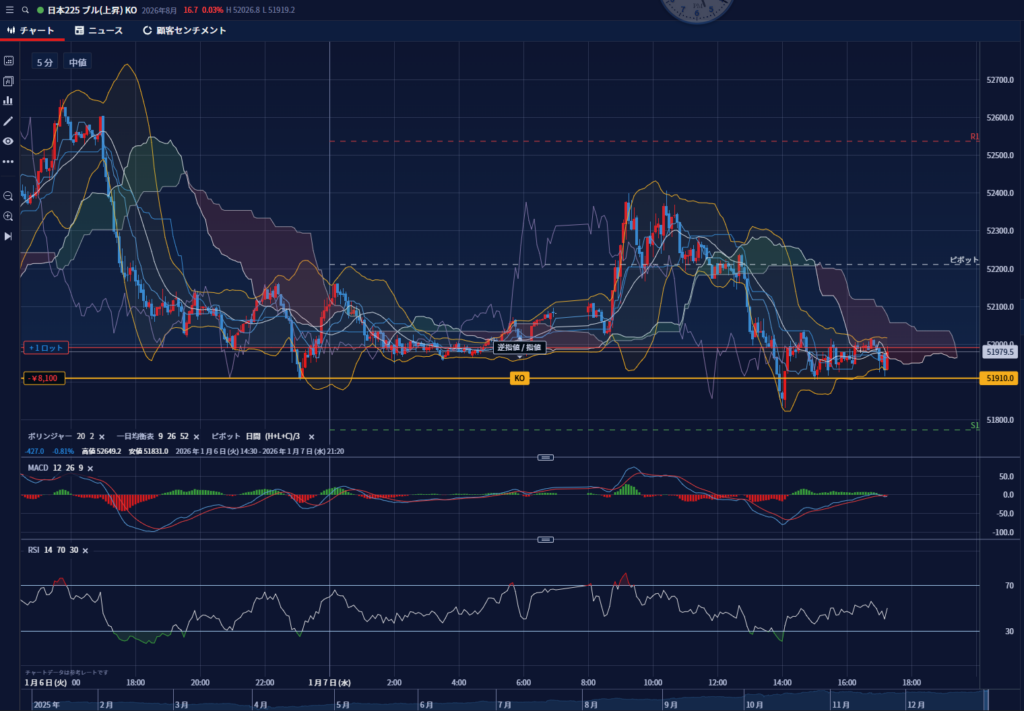The height and width of the screenshot is (711, 1024).
Task: Open the 5分 timeframe dropdown
Action: [44, 62]
